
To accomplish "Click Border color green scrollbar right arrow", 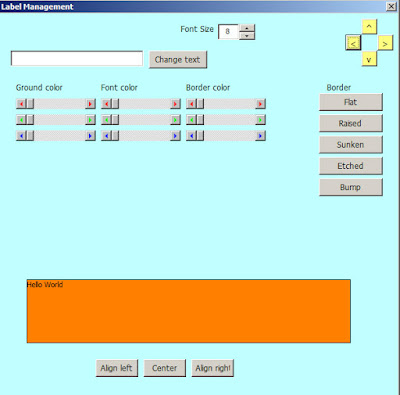I will point(260,120).
